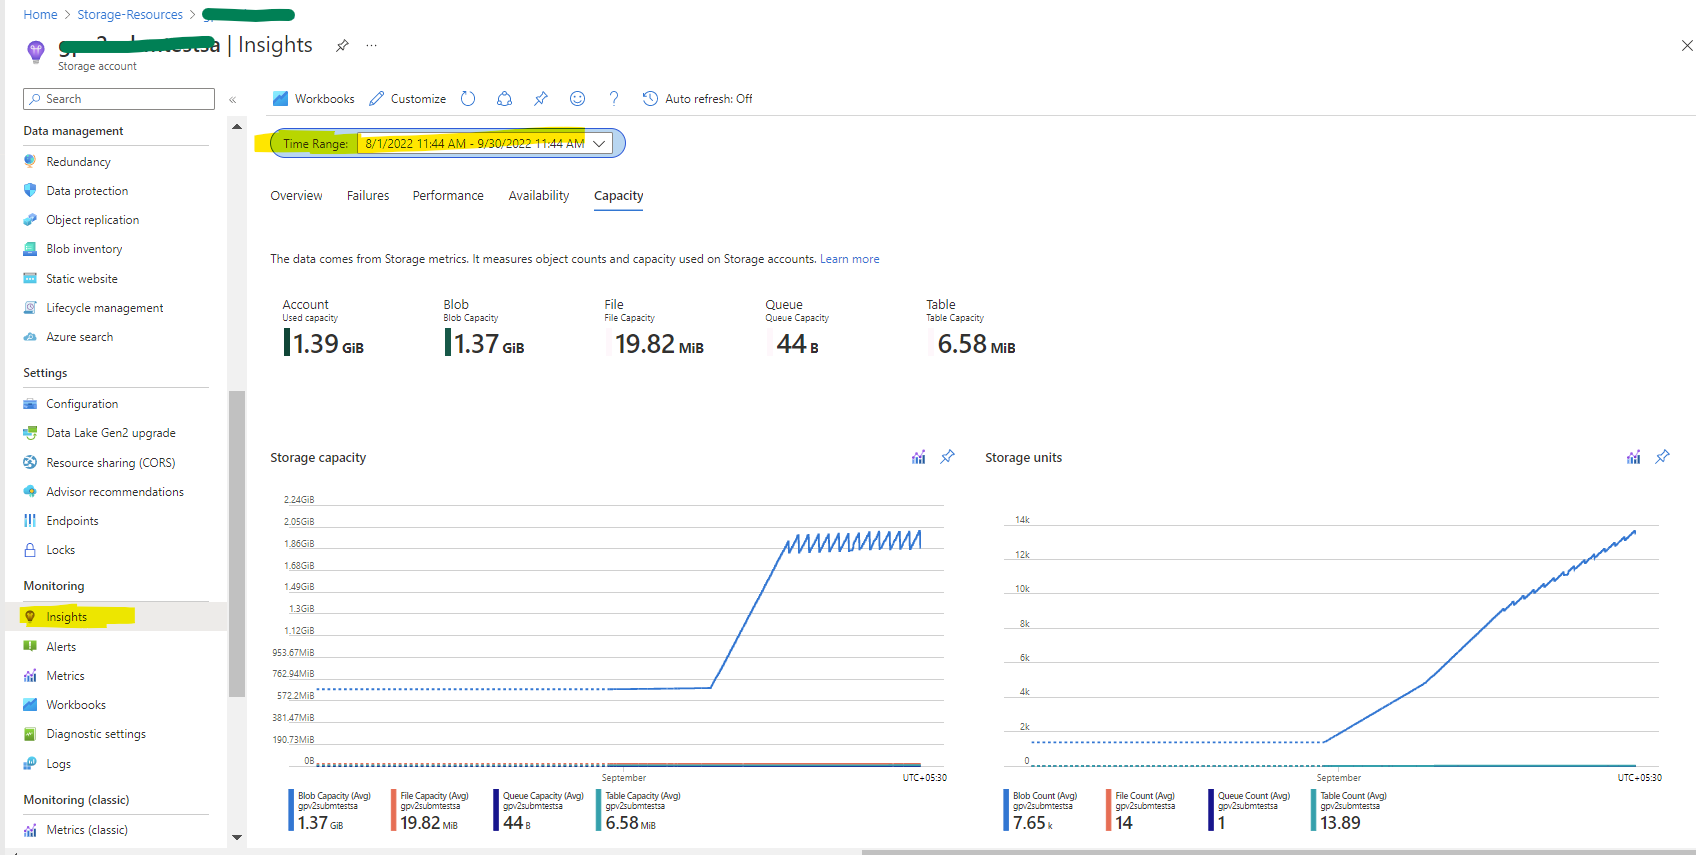The height and width of the screenshot is (855, 1696).
Task: Open the Time Range dropdown
Action: tap(485, 144)
